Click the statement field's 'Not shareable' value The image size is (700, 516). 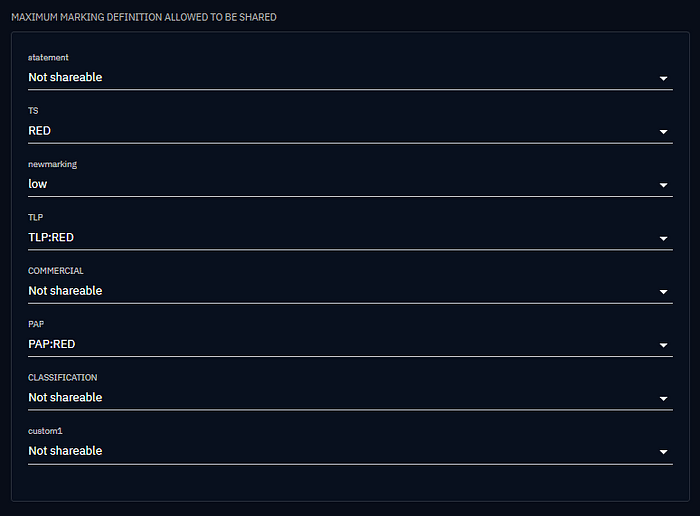coord(65,77)
